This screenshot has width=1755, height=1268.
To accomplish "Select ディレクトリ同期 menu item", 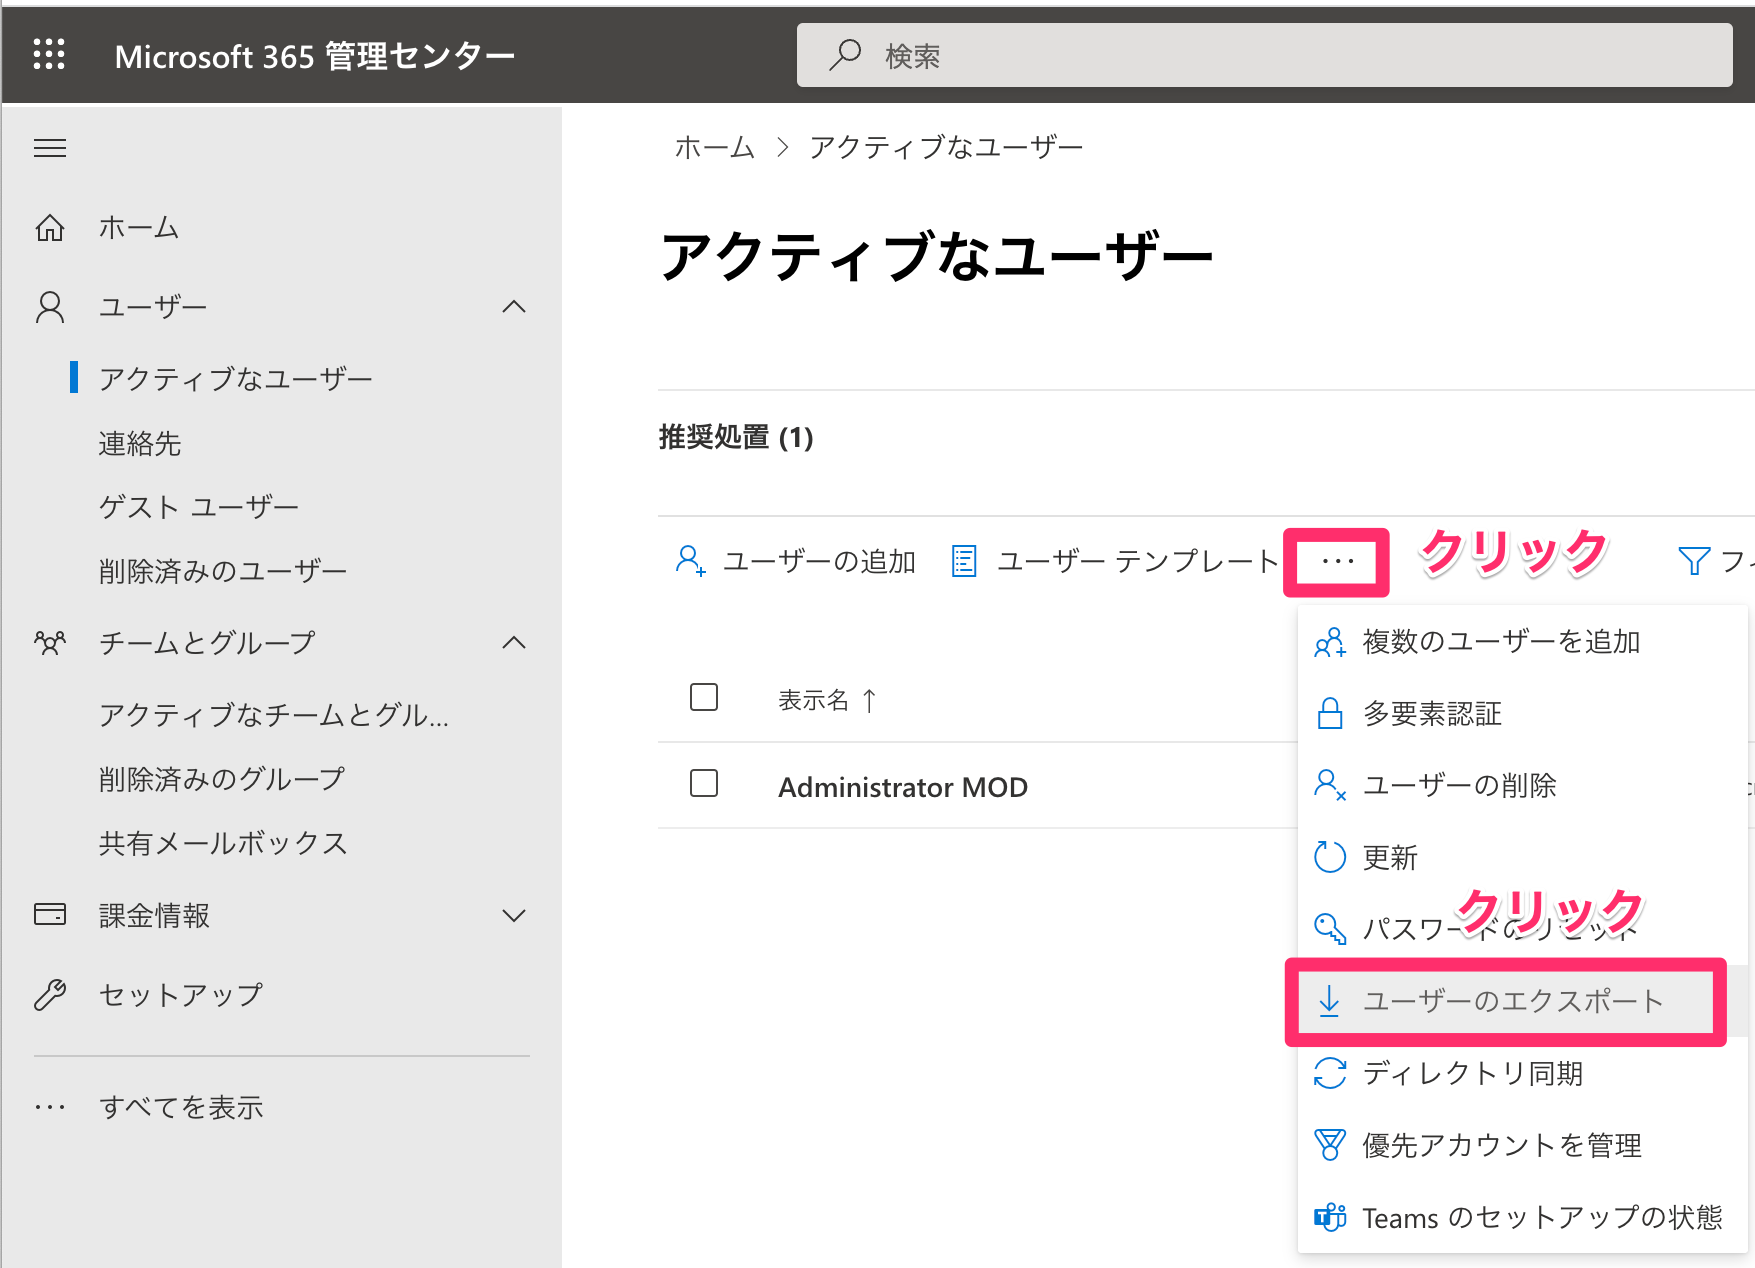I will click(1523, 1073).
